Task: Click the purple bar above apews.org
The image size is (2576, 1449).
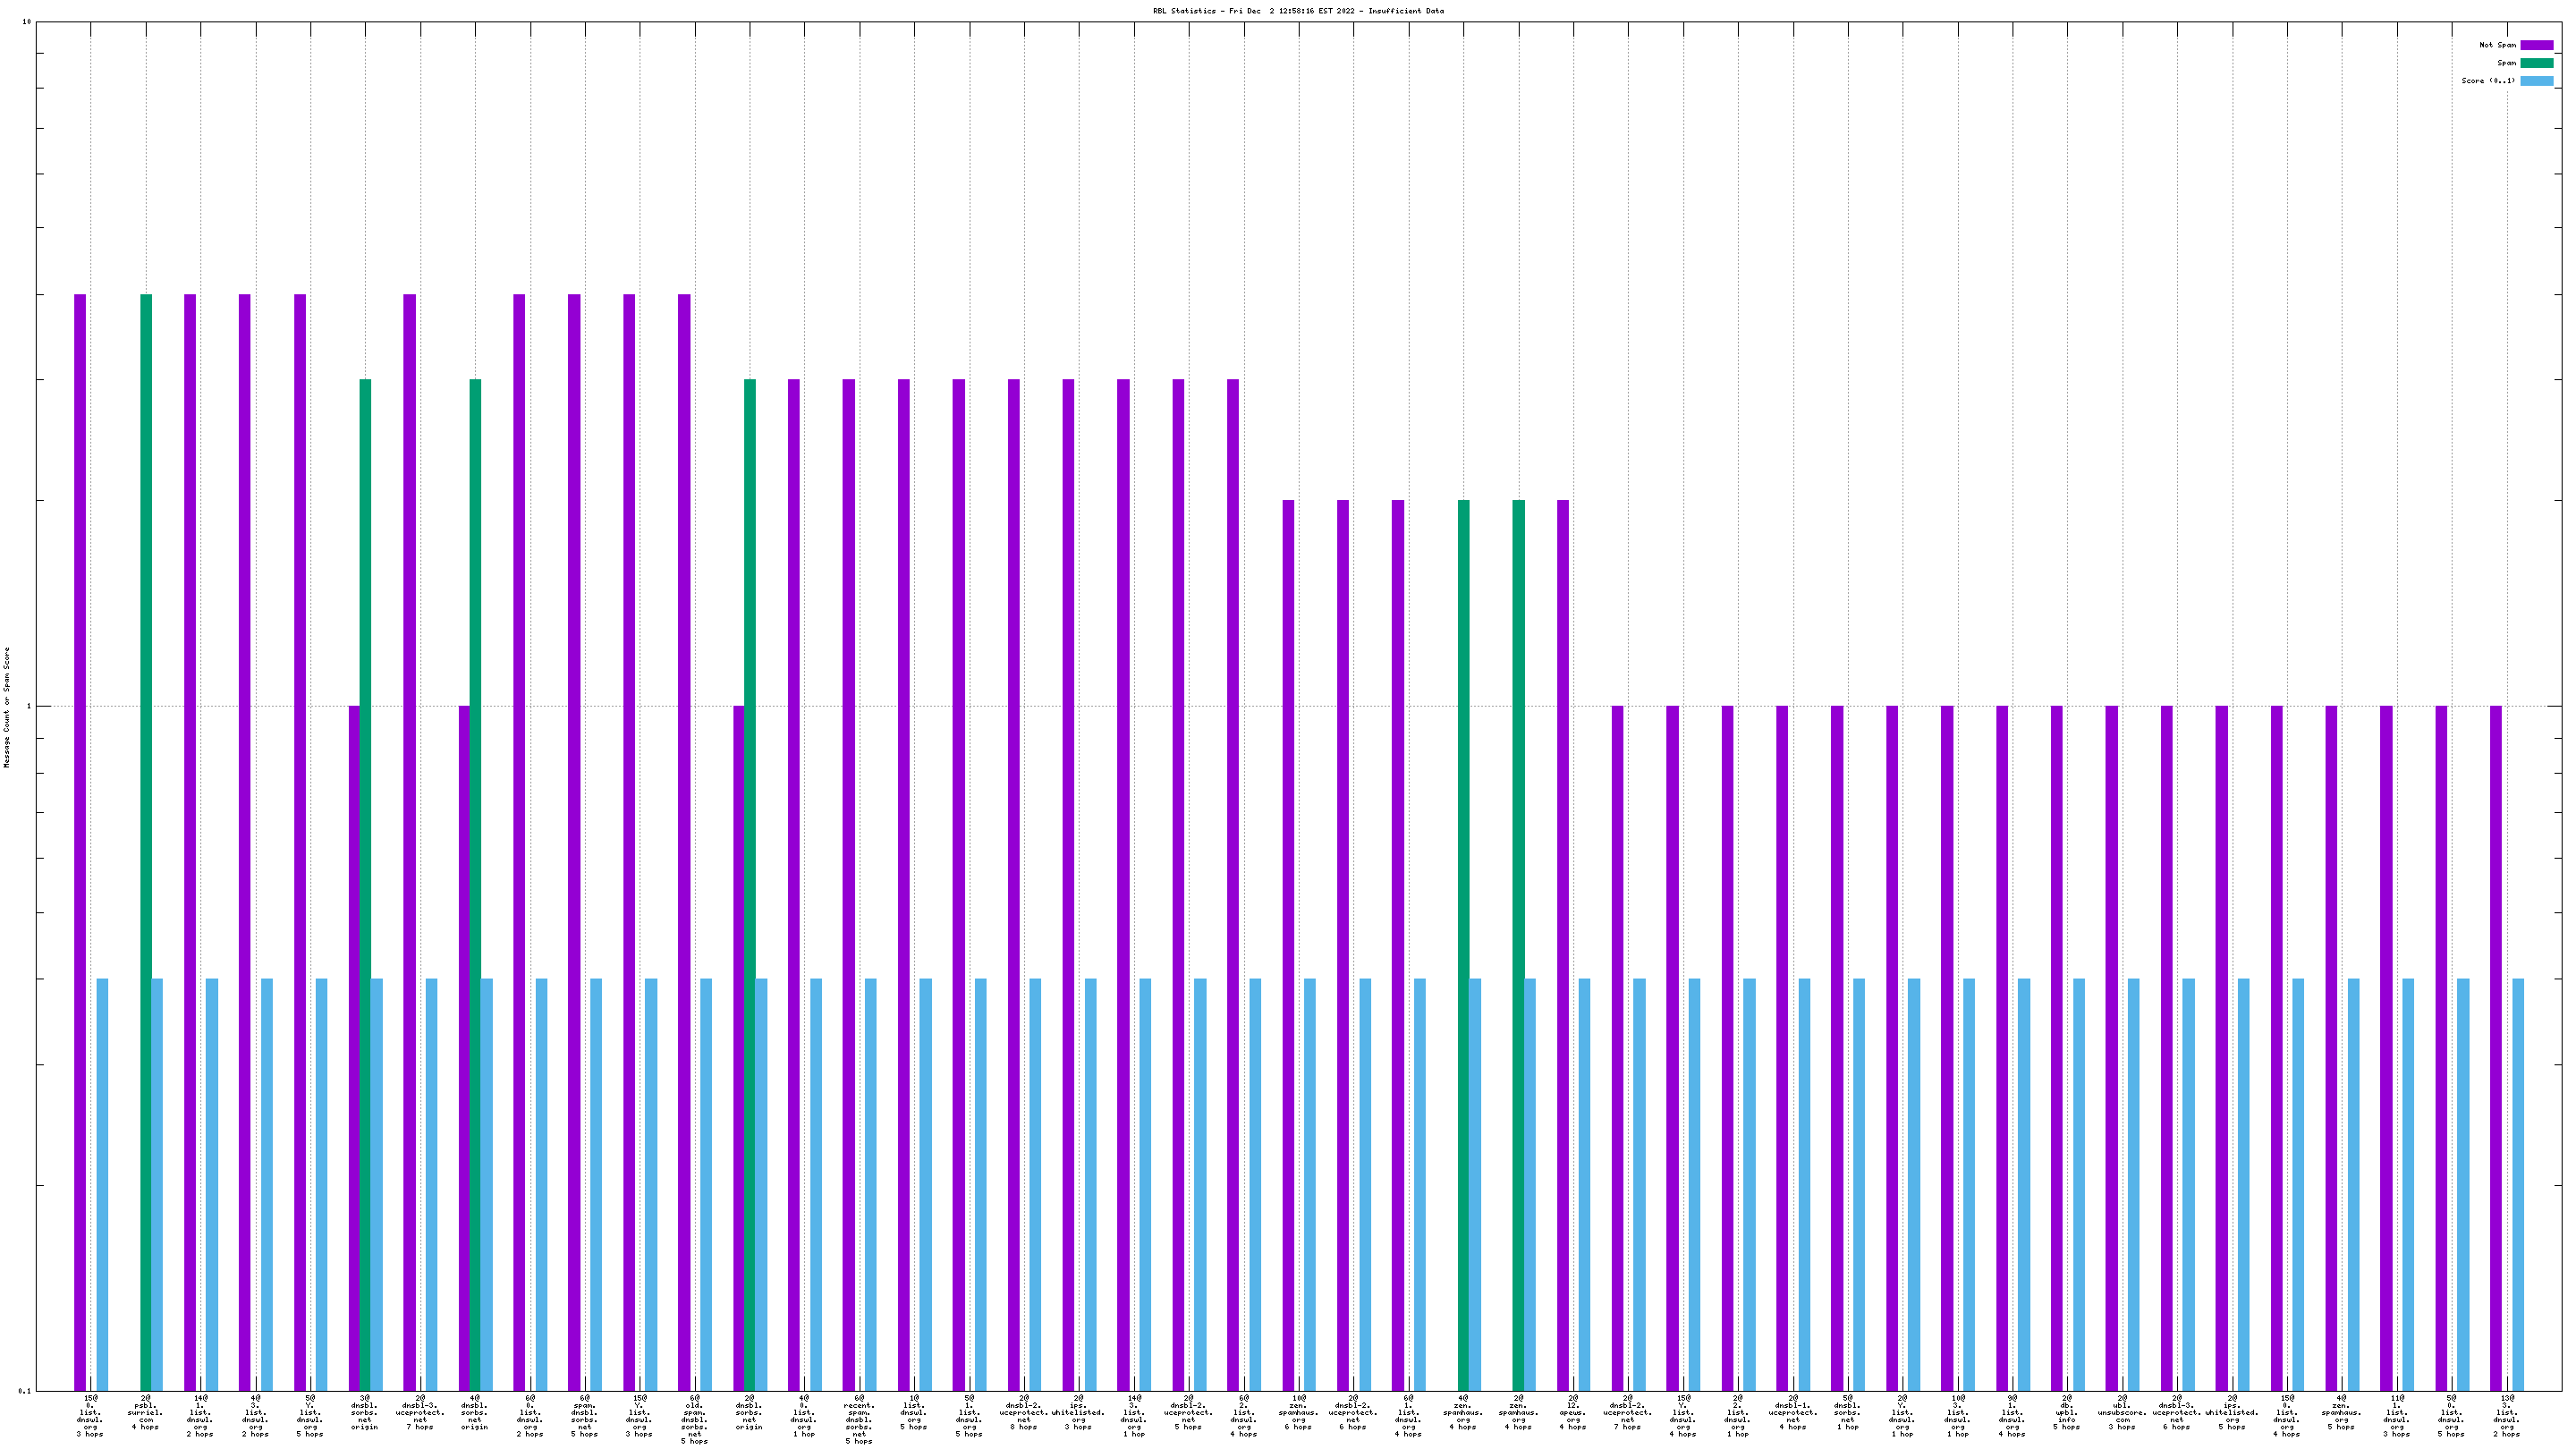Action: tap(1563, 944)
